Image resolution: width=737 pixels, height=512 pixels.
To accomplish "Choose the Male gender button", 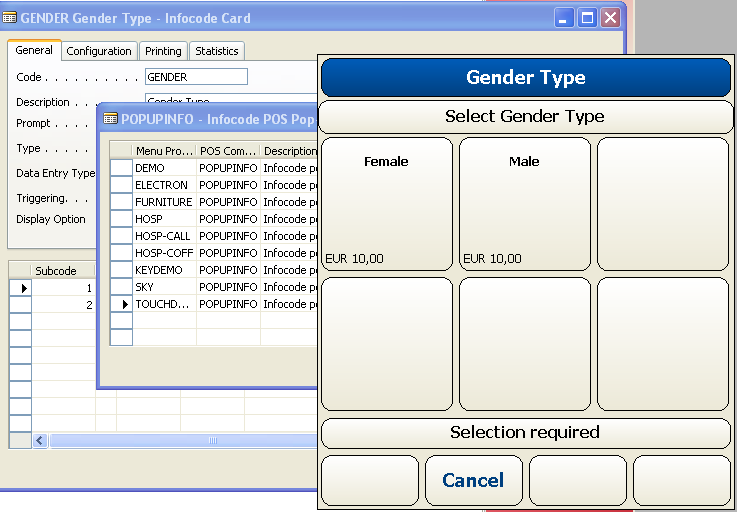I will tap(524, 204).
